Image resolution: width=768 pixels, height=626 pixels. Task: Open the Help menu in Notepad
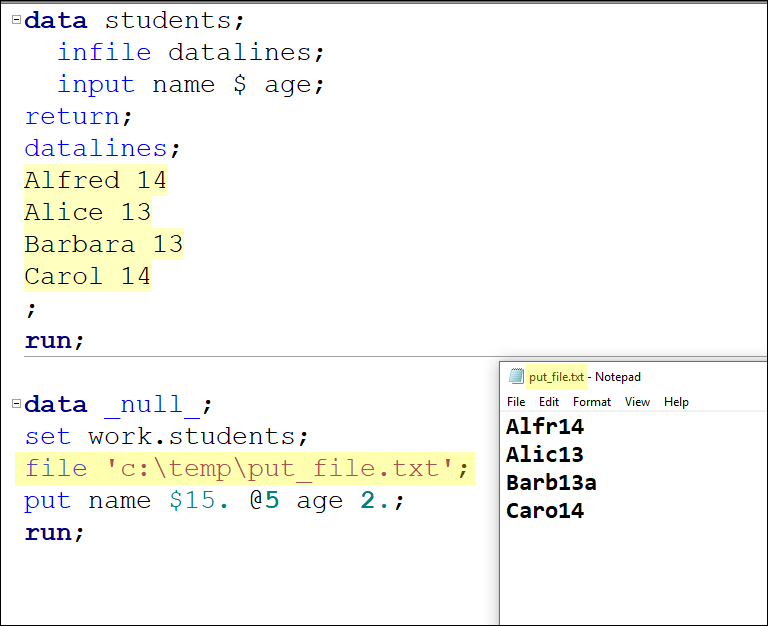point(676,402)
